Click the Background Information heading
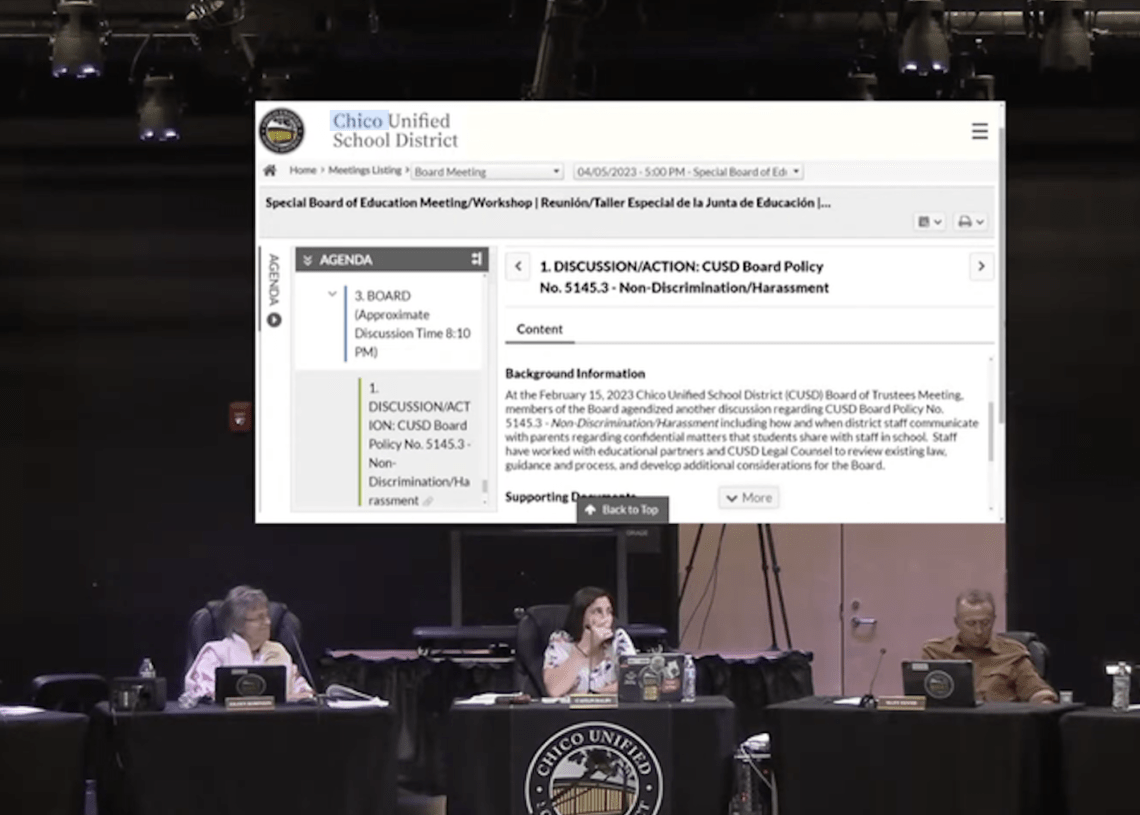The image size is (1140, 815). [575, 374]
